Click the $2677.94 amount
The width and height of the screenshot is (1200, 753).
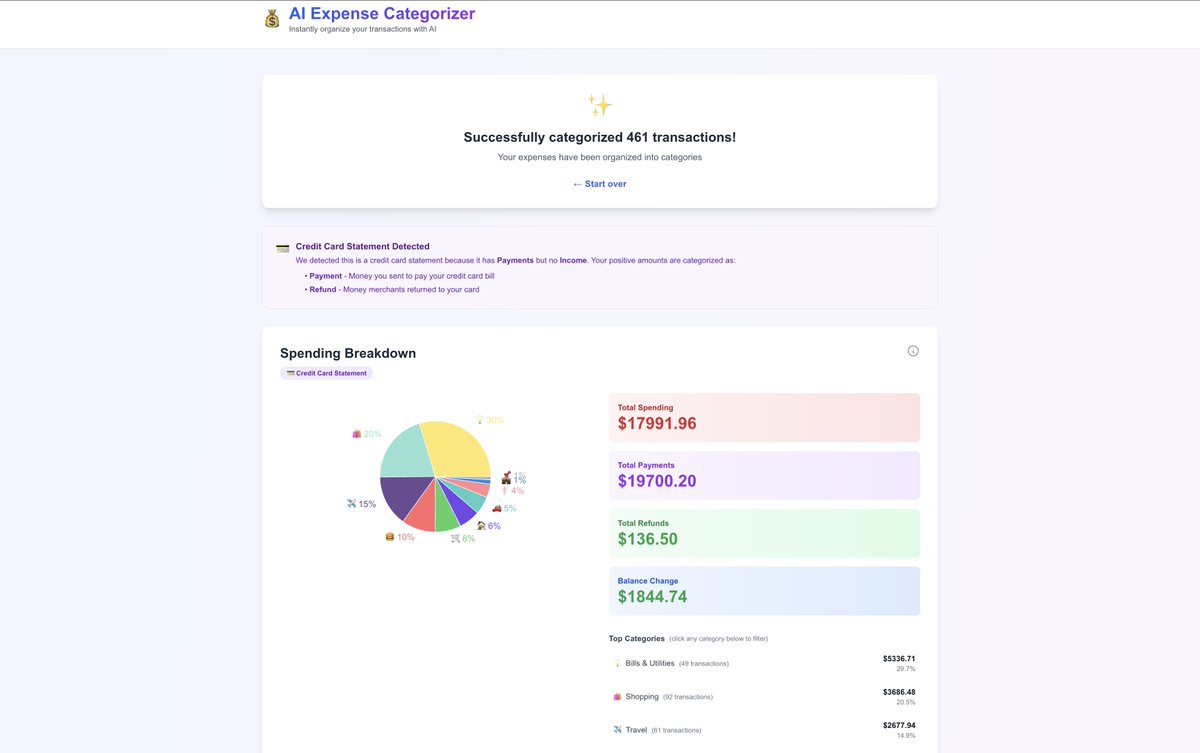899,725
